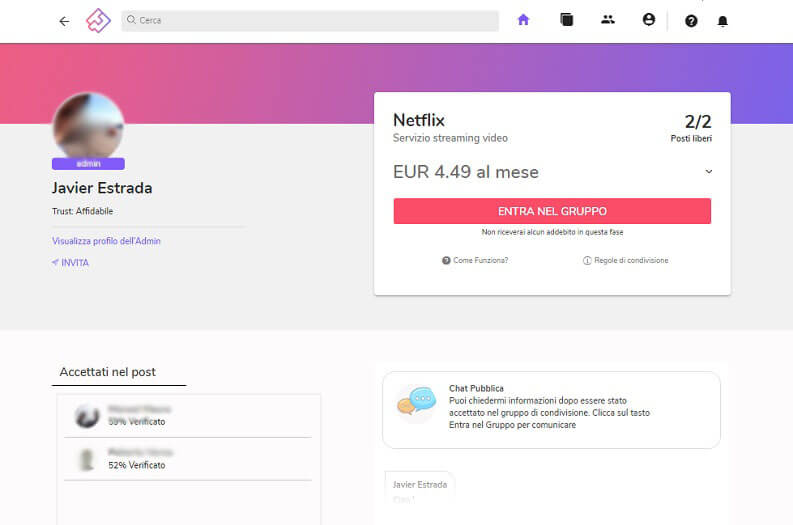Click the Chat Pubblica speech bubbles icon

(x=416, y=402)
